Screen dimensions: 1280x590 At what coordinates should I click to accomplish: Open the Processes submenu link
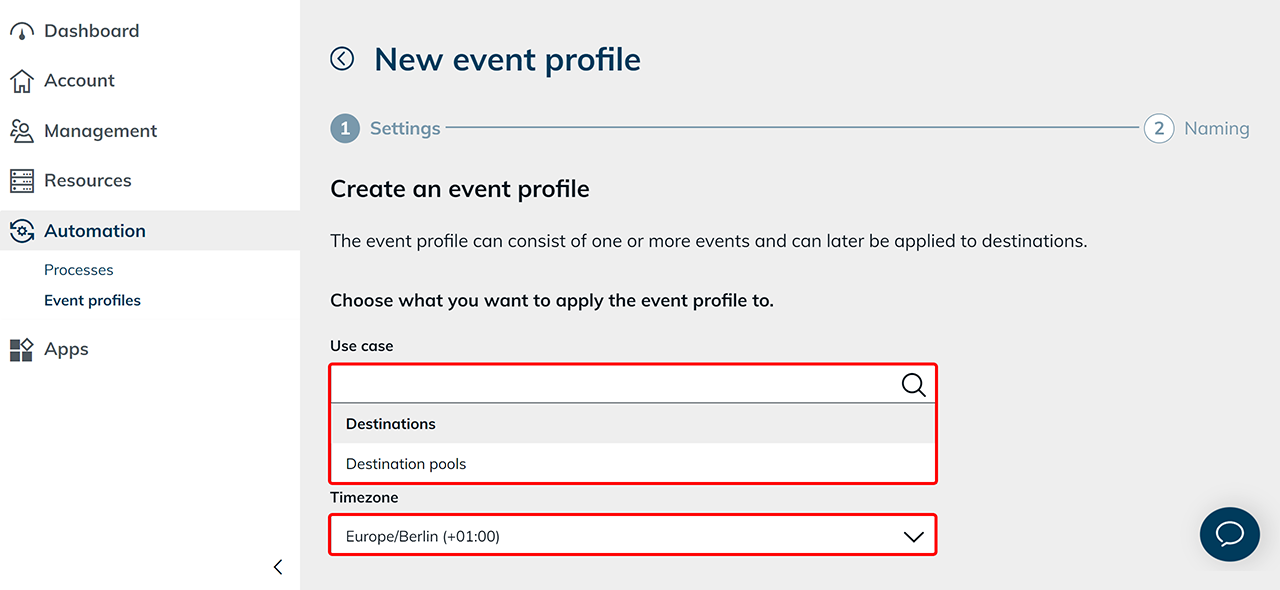pyautogui.click(x=79, y=270)
